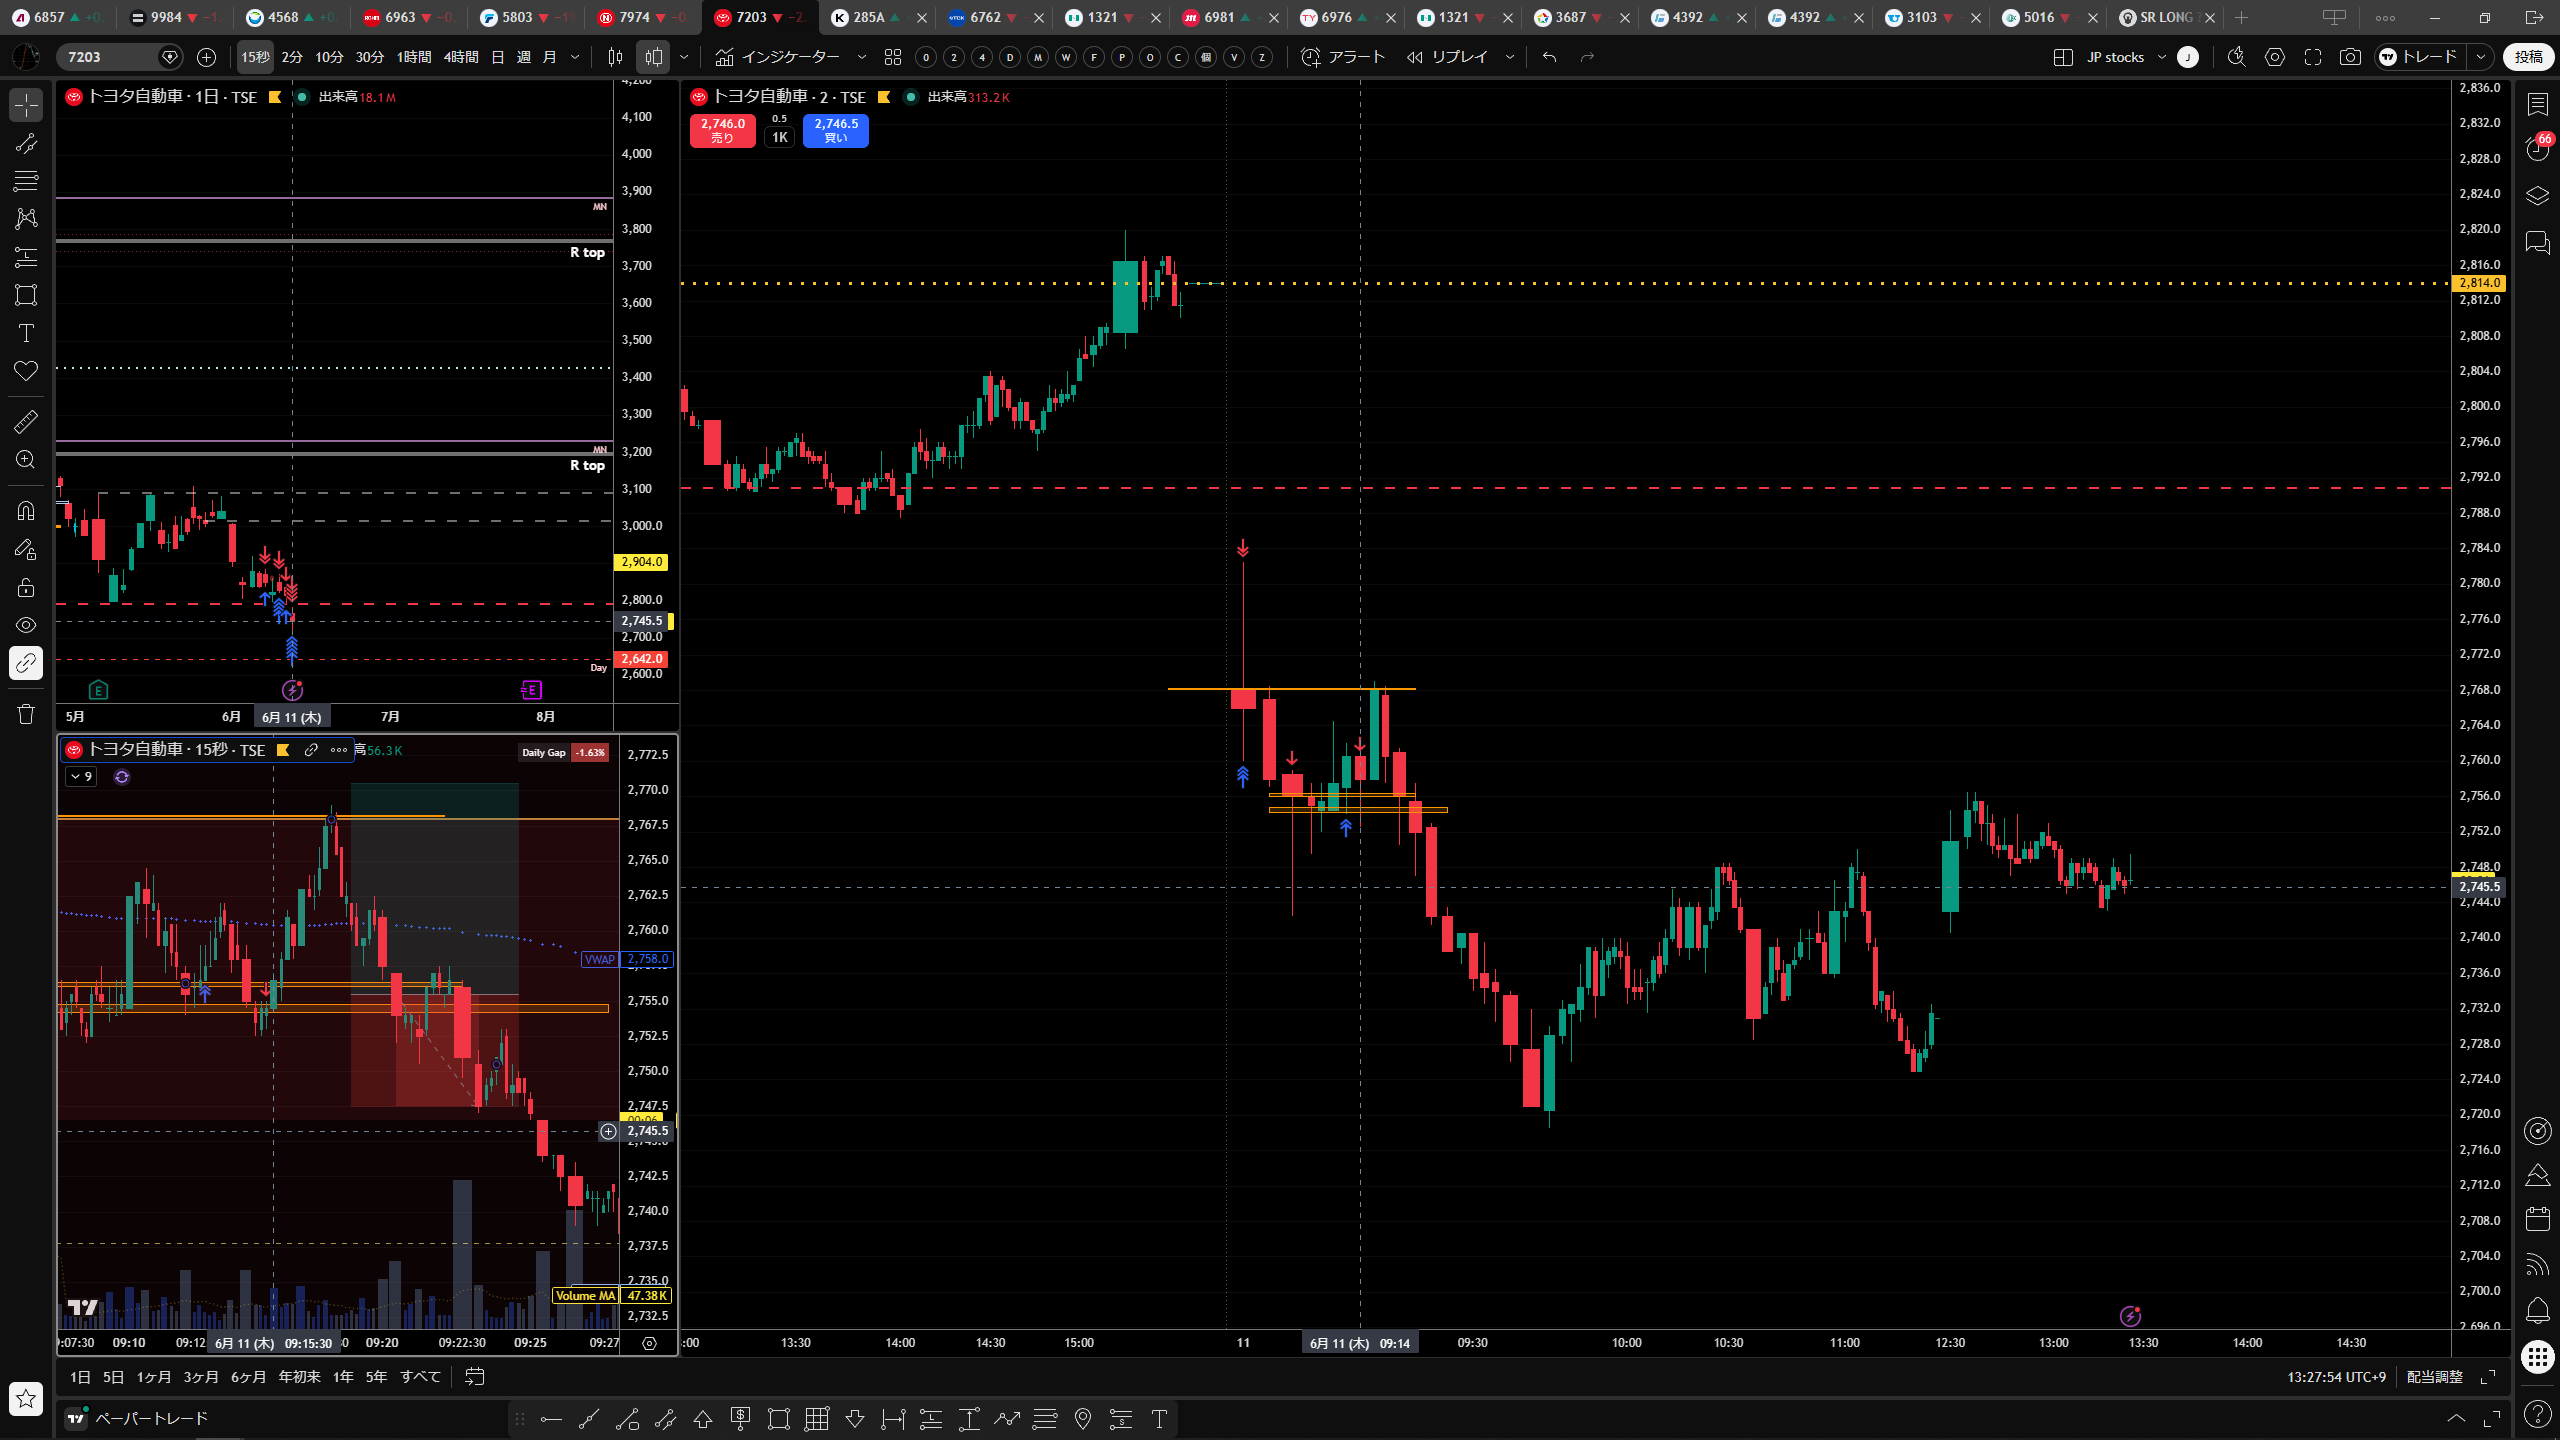Open the ペーパートレード trading panel
Viewport: 2560px width, 1440px height.
tap(138, 1418)
